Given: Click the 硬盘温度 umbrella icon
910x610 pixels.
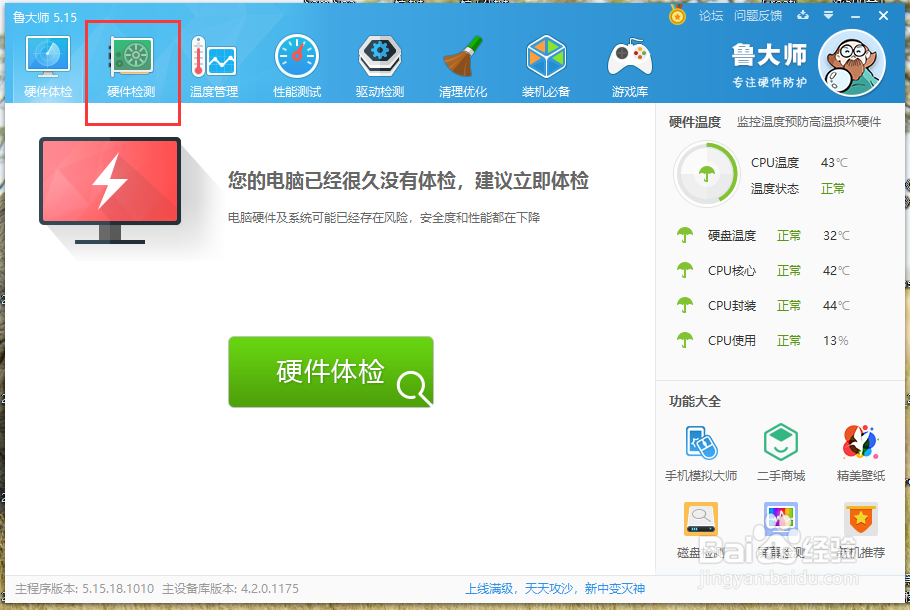Looking at the screenshot, I should point(685,235).
